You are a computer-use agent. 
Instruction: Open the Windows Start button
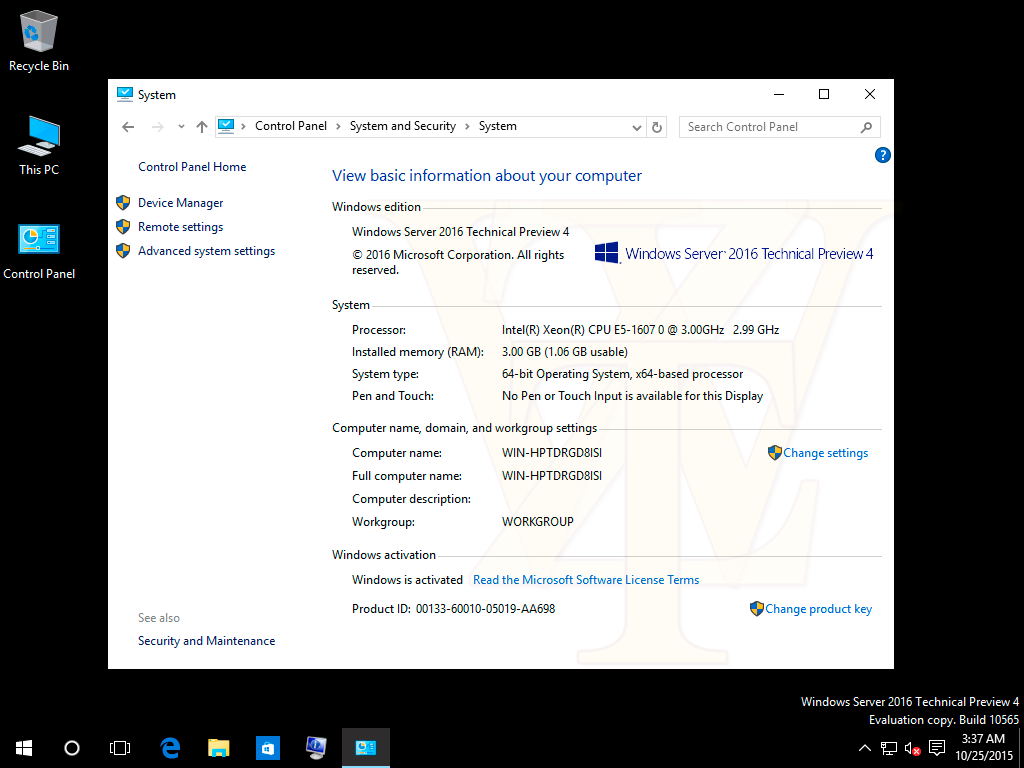pos(24,748)
